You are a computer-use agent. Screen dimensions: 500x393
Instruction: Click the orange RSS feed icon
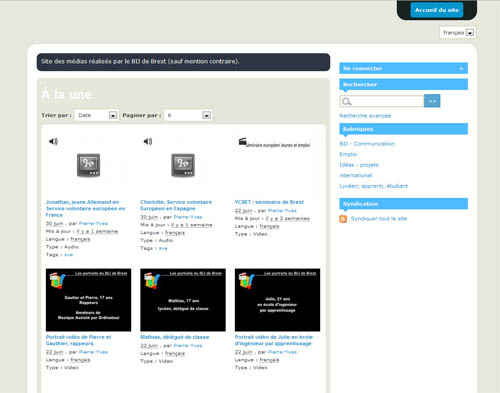click(x=343, y=219)
